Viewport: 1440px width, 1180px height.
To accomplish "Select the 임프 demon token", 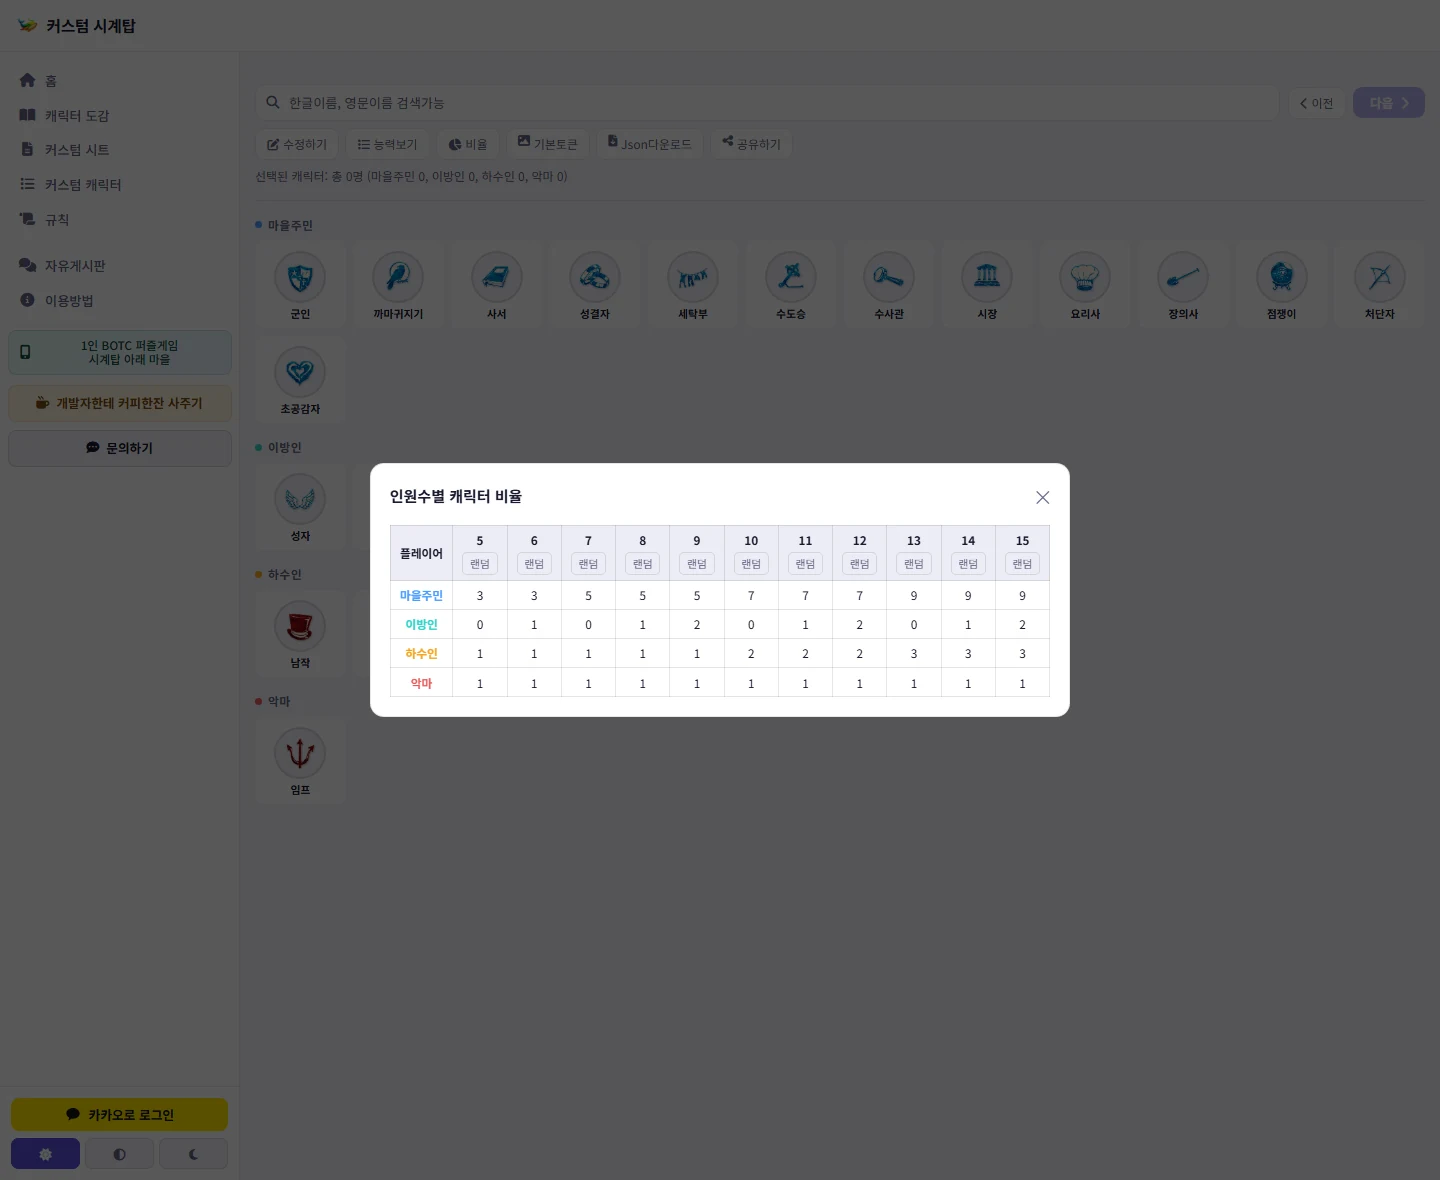I will pos(300,760).
